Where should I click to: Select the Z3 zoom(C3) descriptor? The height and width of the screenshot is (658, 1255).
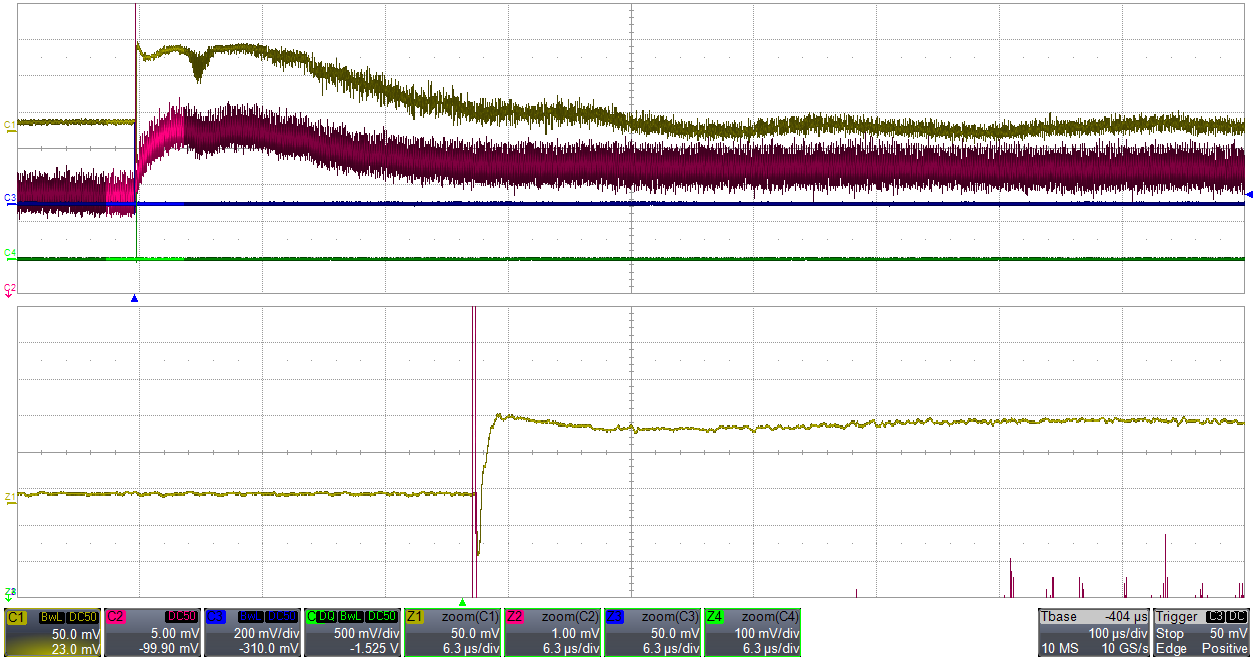[653, 632]
